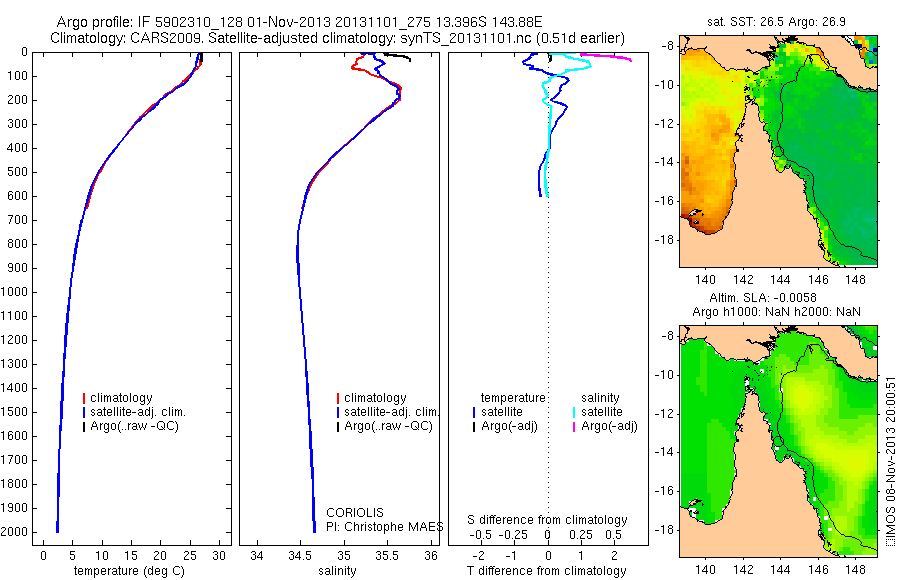Click the temperature heading in the difference legend
900x580 pixels.
[x=513, y=398]
